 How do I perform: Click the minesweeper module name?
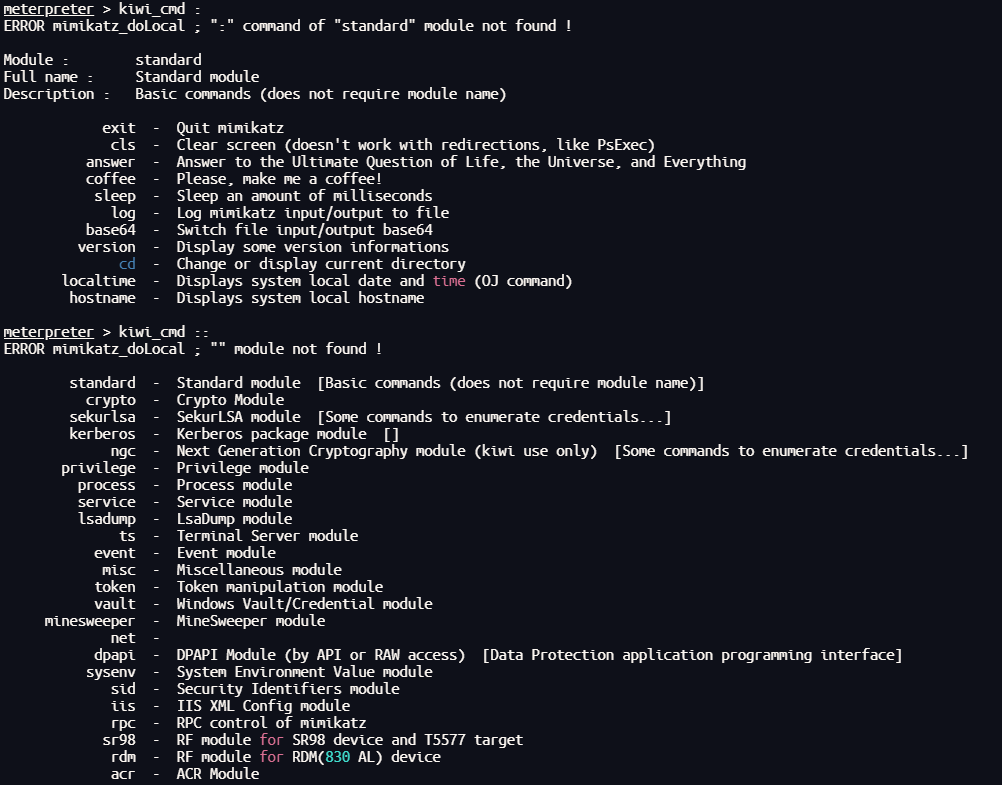coord(90,621)
